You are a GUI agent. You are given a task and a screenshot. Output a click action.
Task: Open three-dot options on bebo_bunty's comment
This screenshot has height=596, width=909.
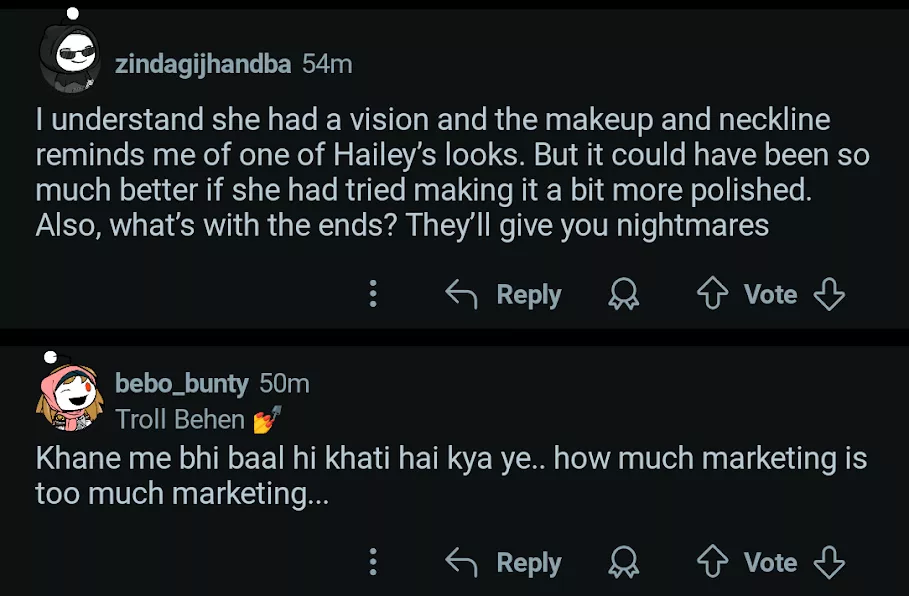point(373,563)
